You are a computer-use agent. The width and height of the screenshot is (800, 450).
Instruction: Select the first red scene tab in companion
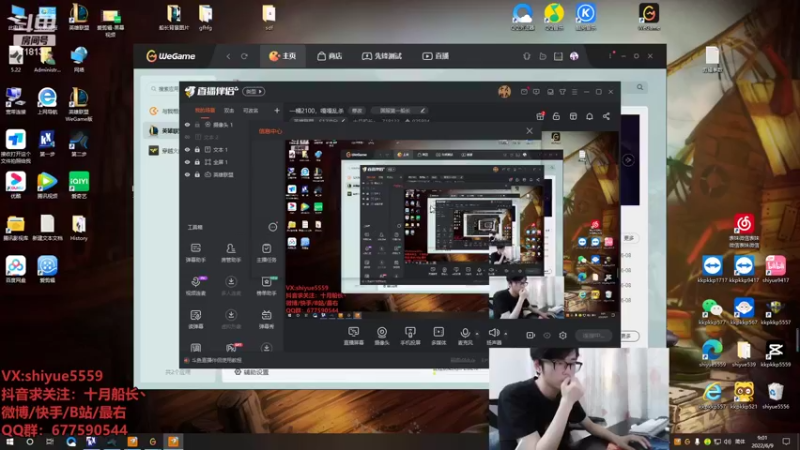[205, 110]
